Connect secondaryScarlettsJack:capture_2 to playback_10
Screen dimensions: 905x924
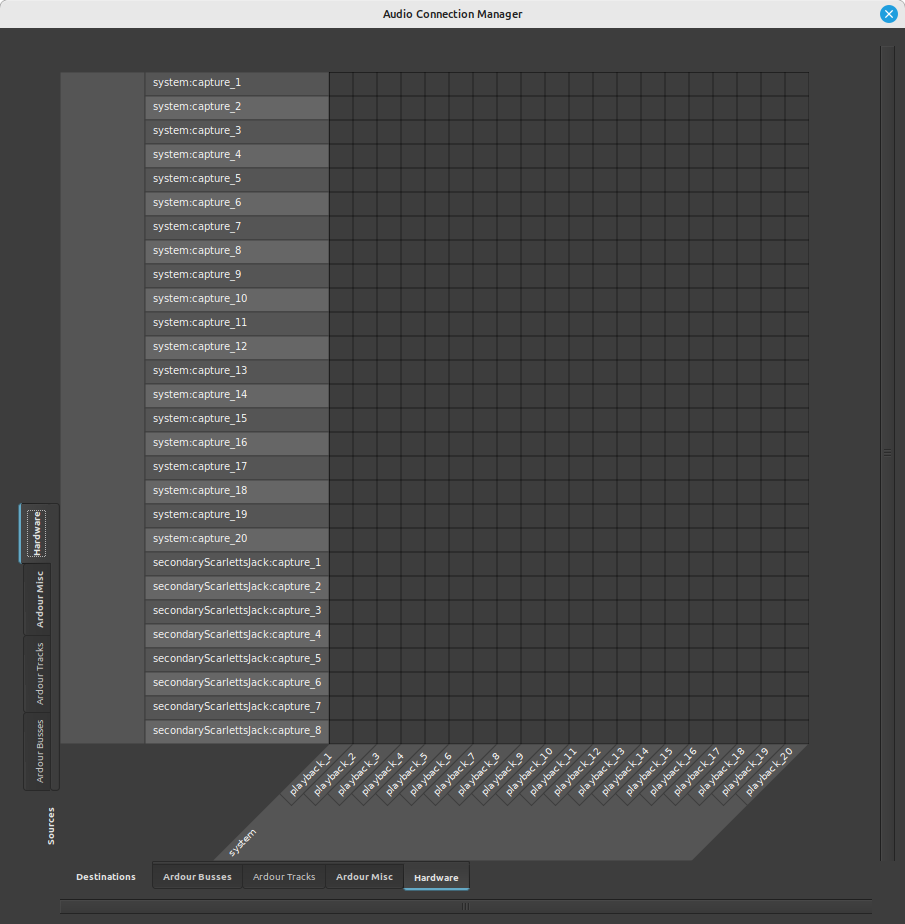click(558, 586)
